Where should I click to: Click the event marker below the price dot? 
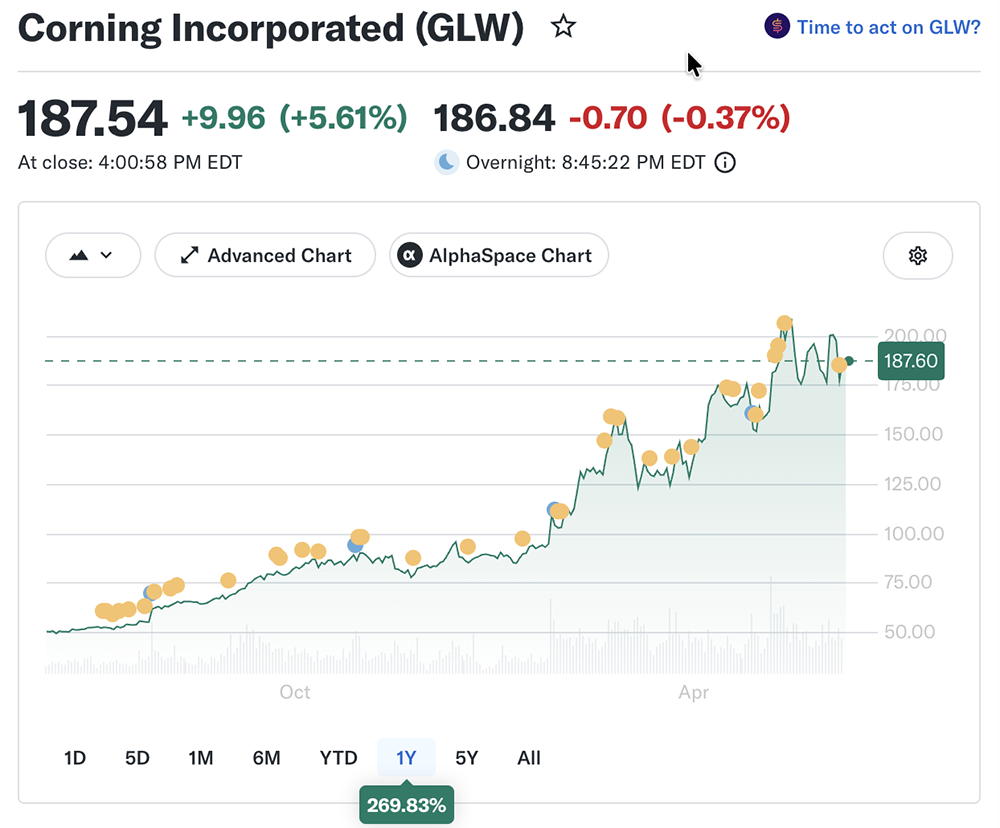point(839,365)
